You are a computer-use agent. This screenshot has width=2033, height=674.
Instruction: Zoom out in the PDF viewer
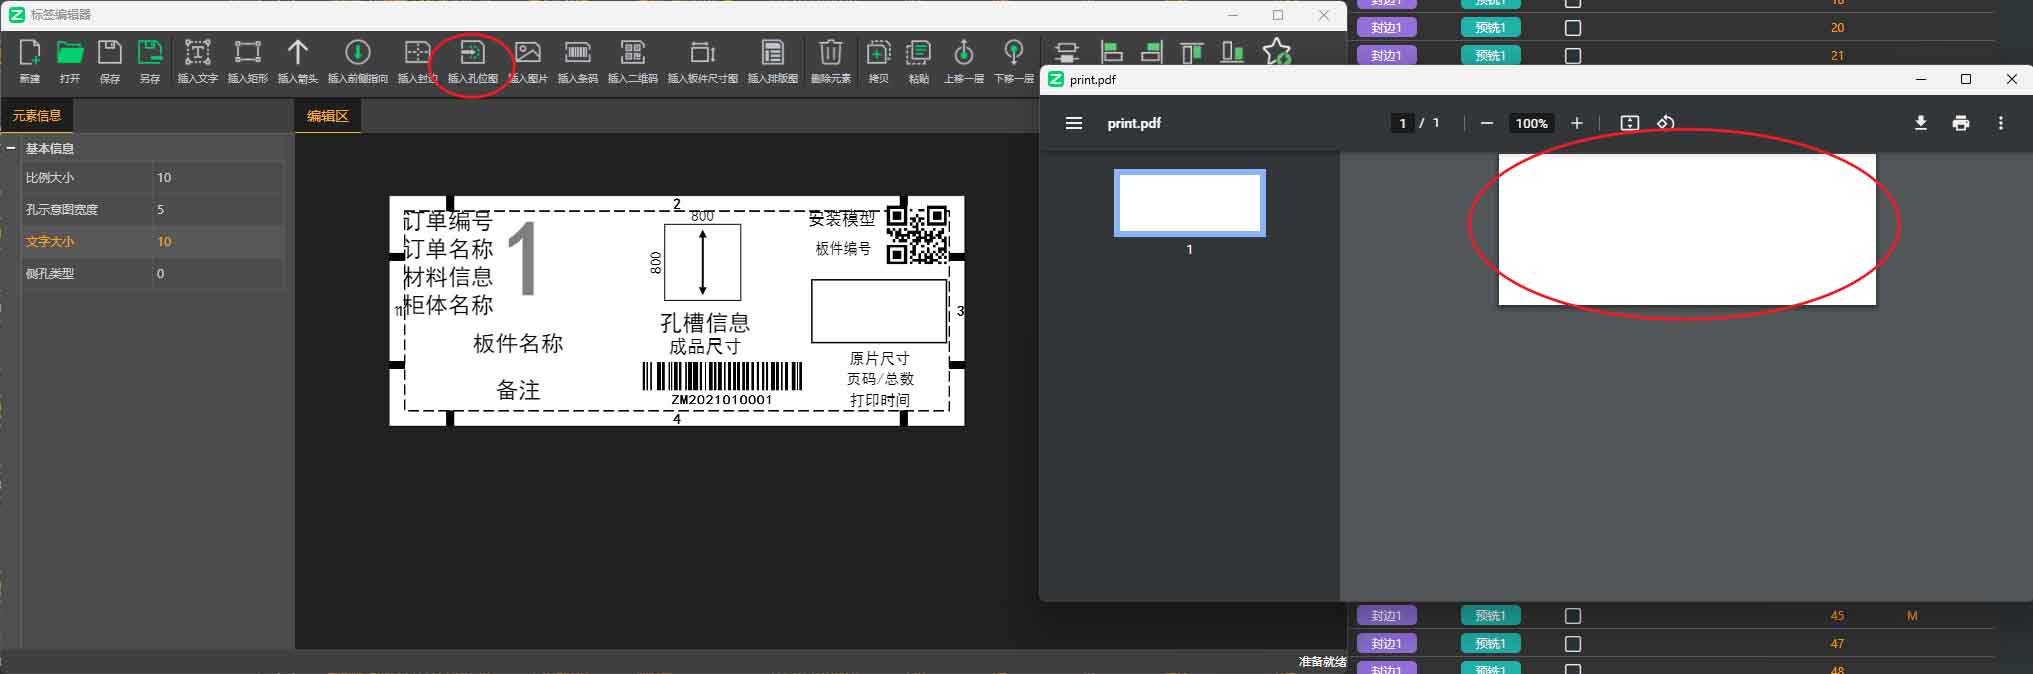1487,123
